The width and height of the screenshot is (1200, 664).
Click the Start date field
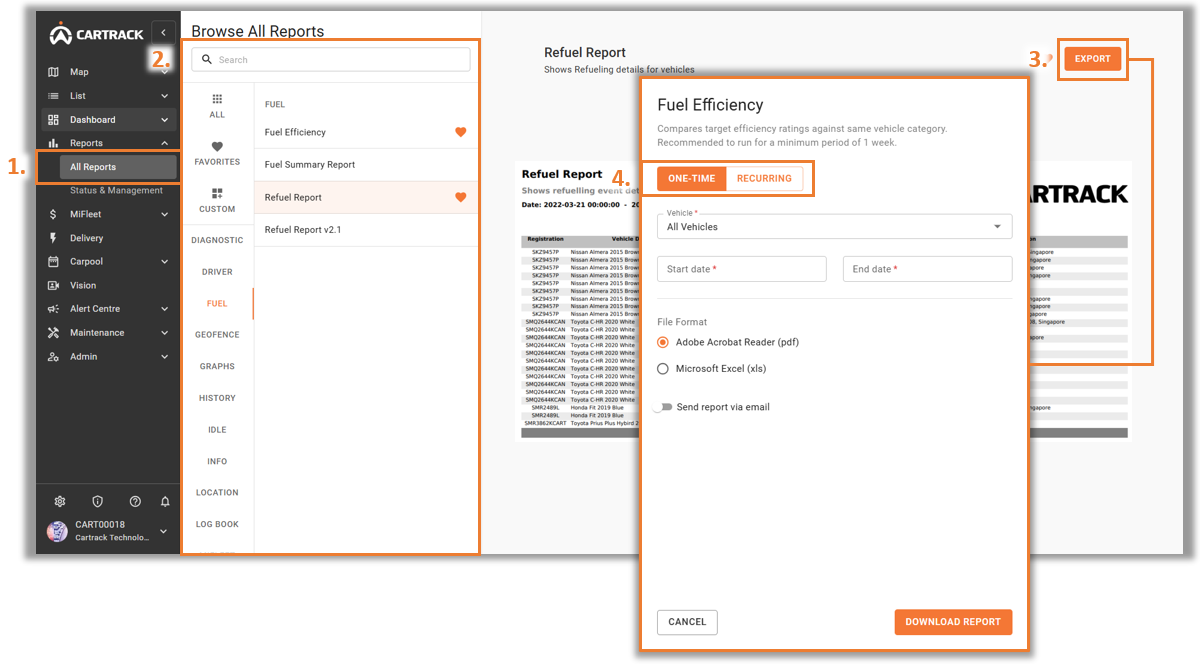(x=742, y=269)
